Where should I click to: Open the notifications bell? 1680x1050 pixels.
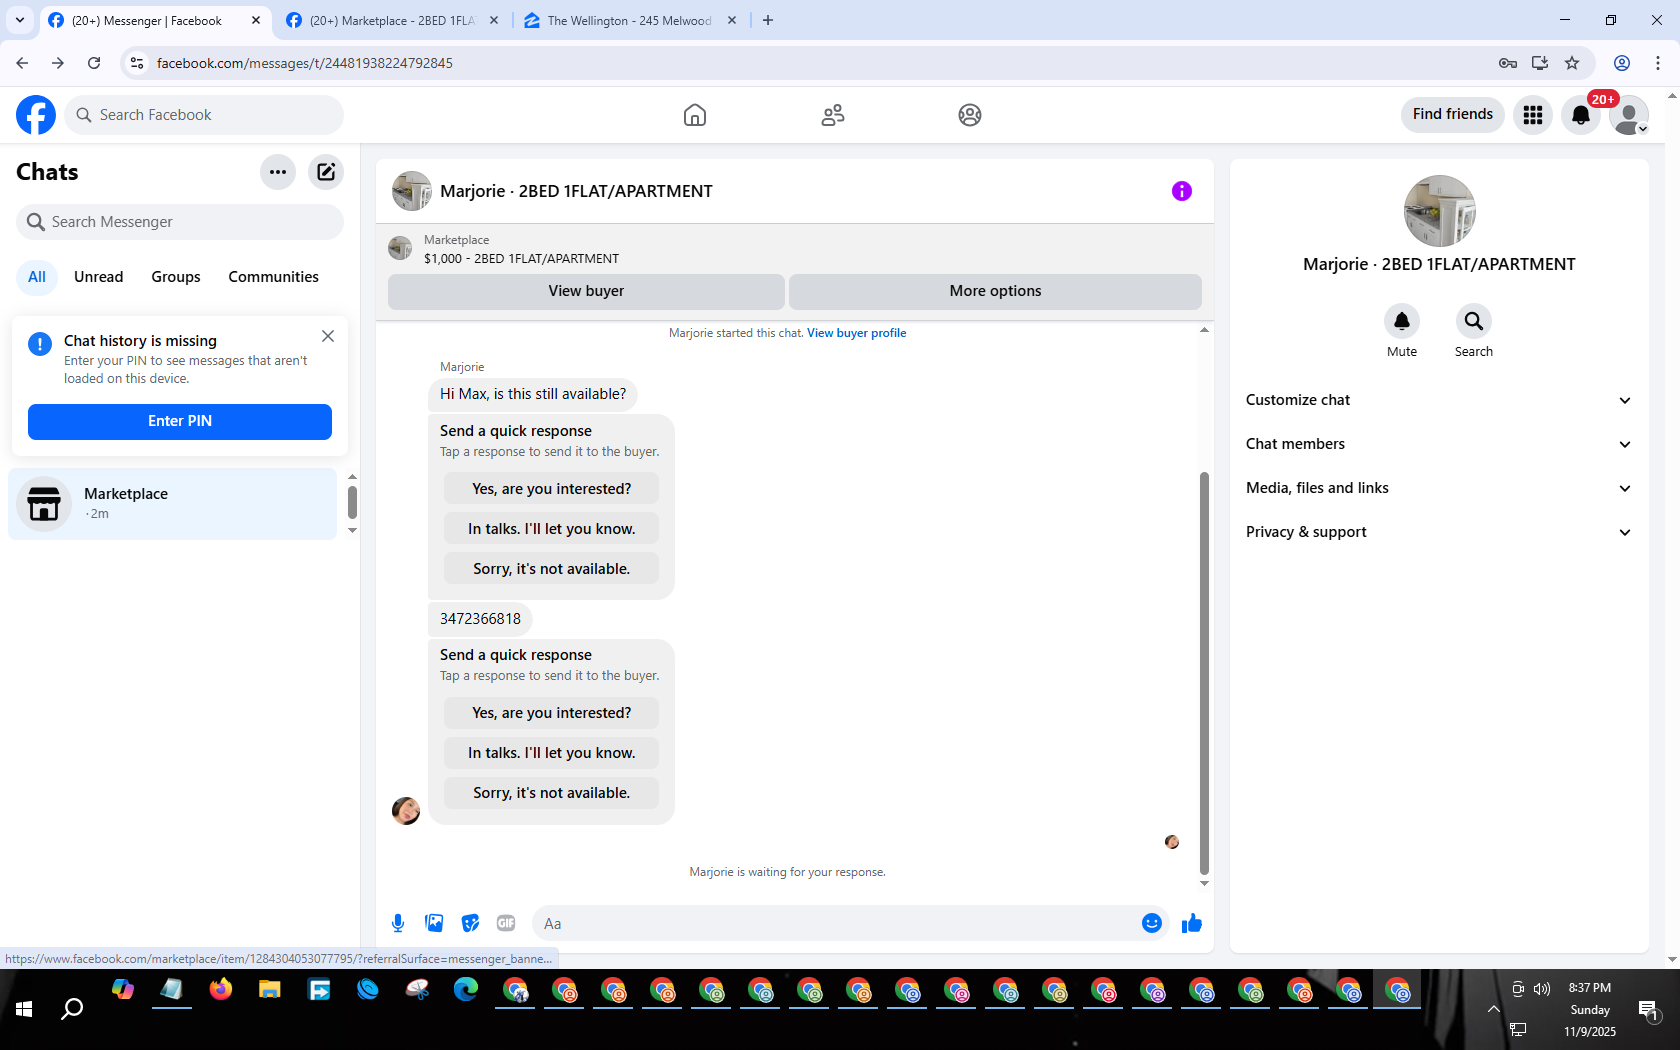1581,115
